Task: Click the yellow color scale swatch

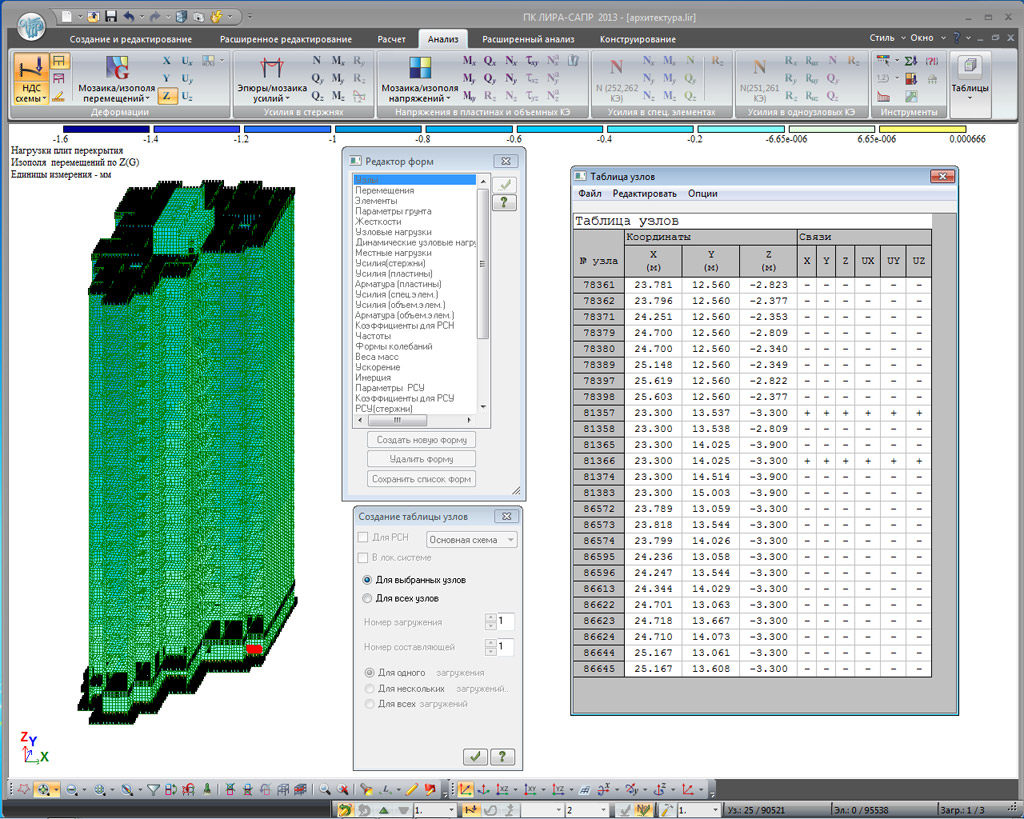Action: [x=921, y=129]
